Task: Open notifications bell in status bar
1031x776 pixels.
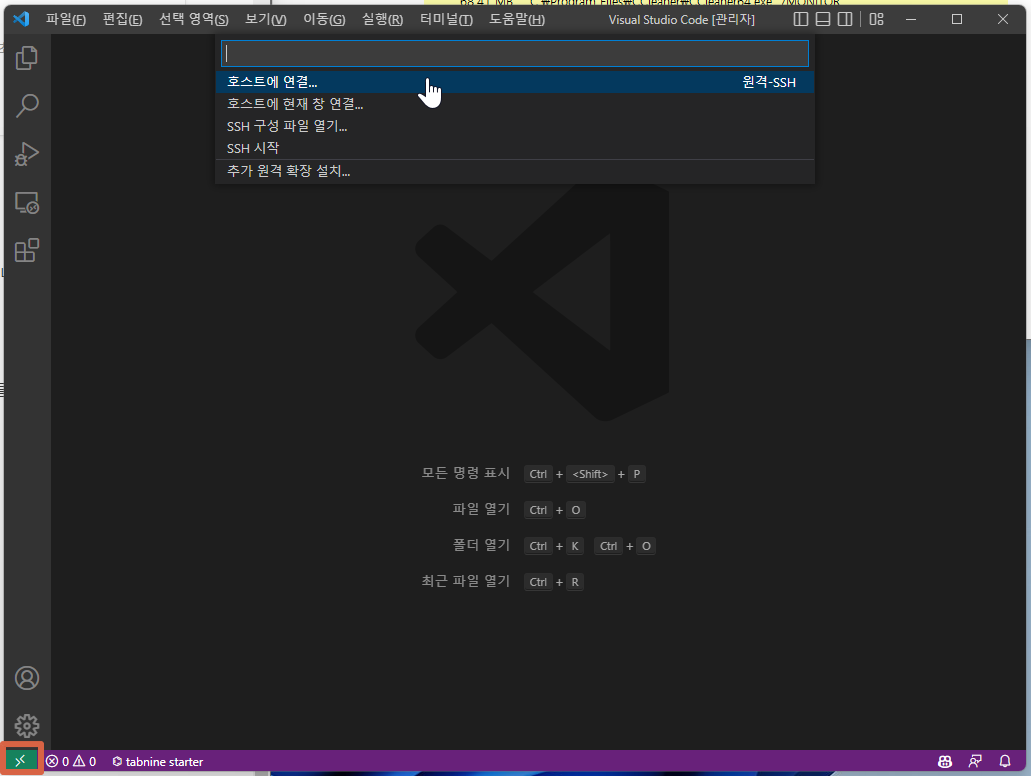Action: [1005, 762]
